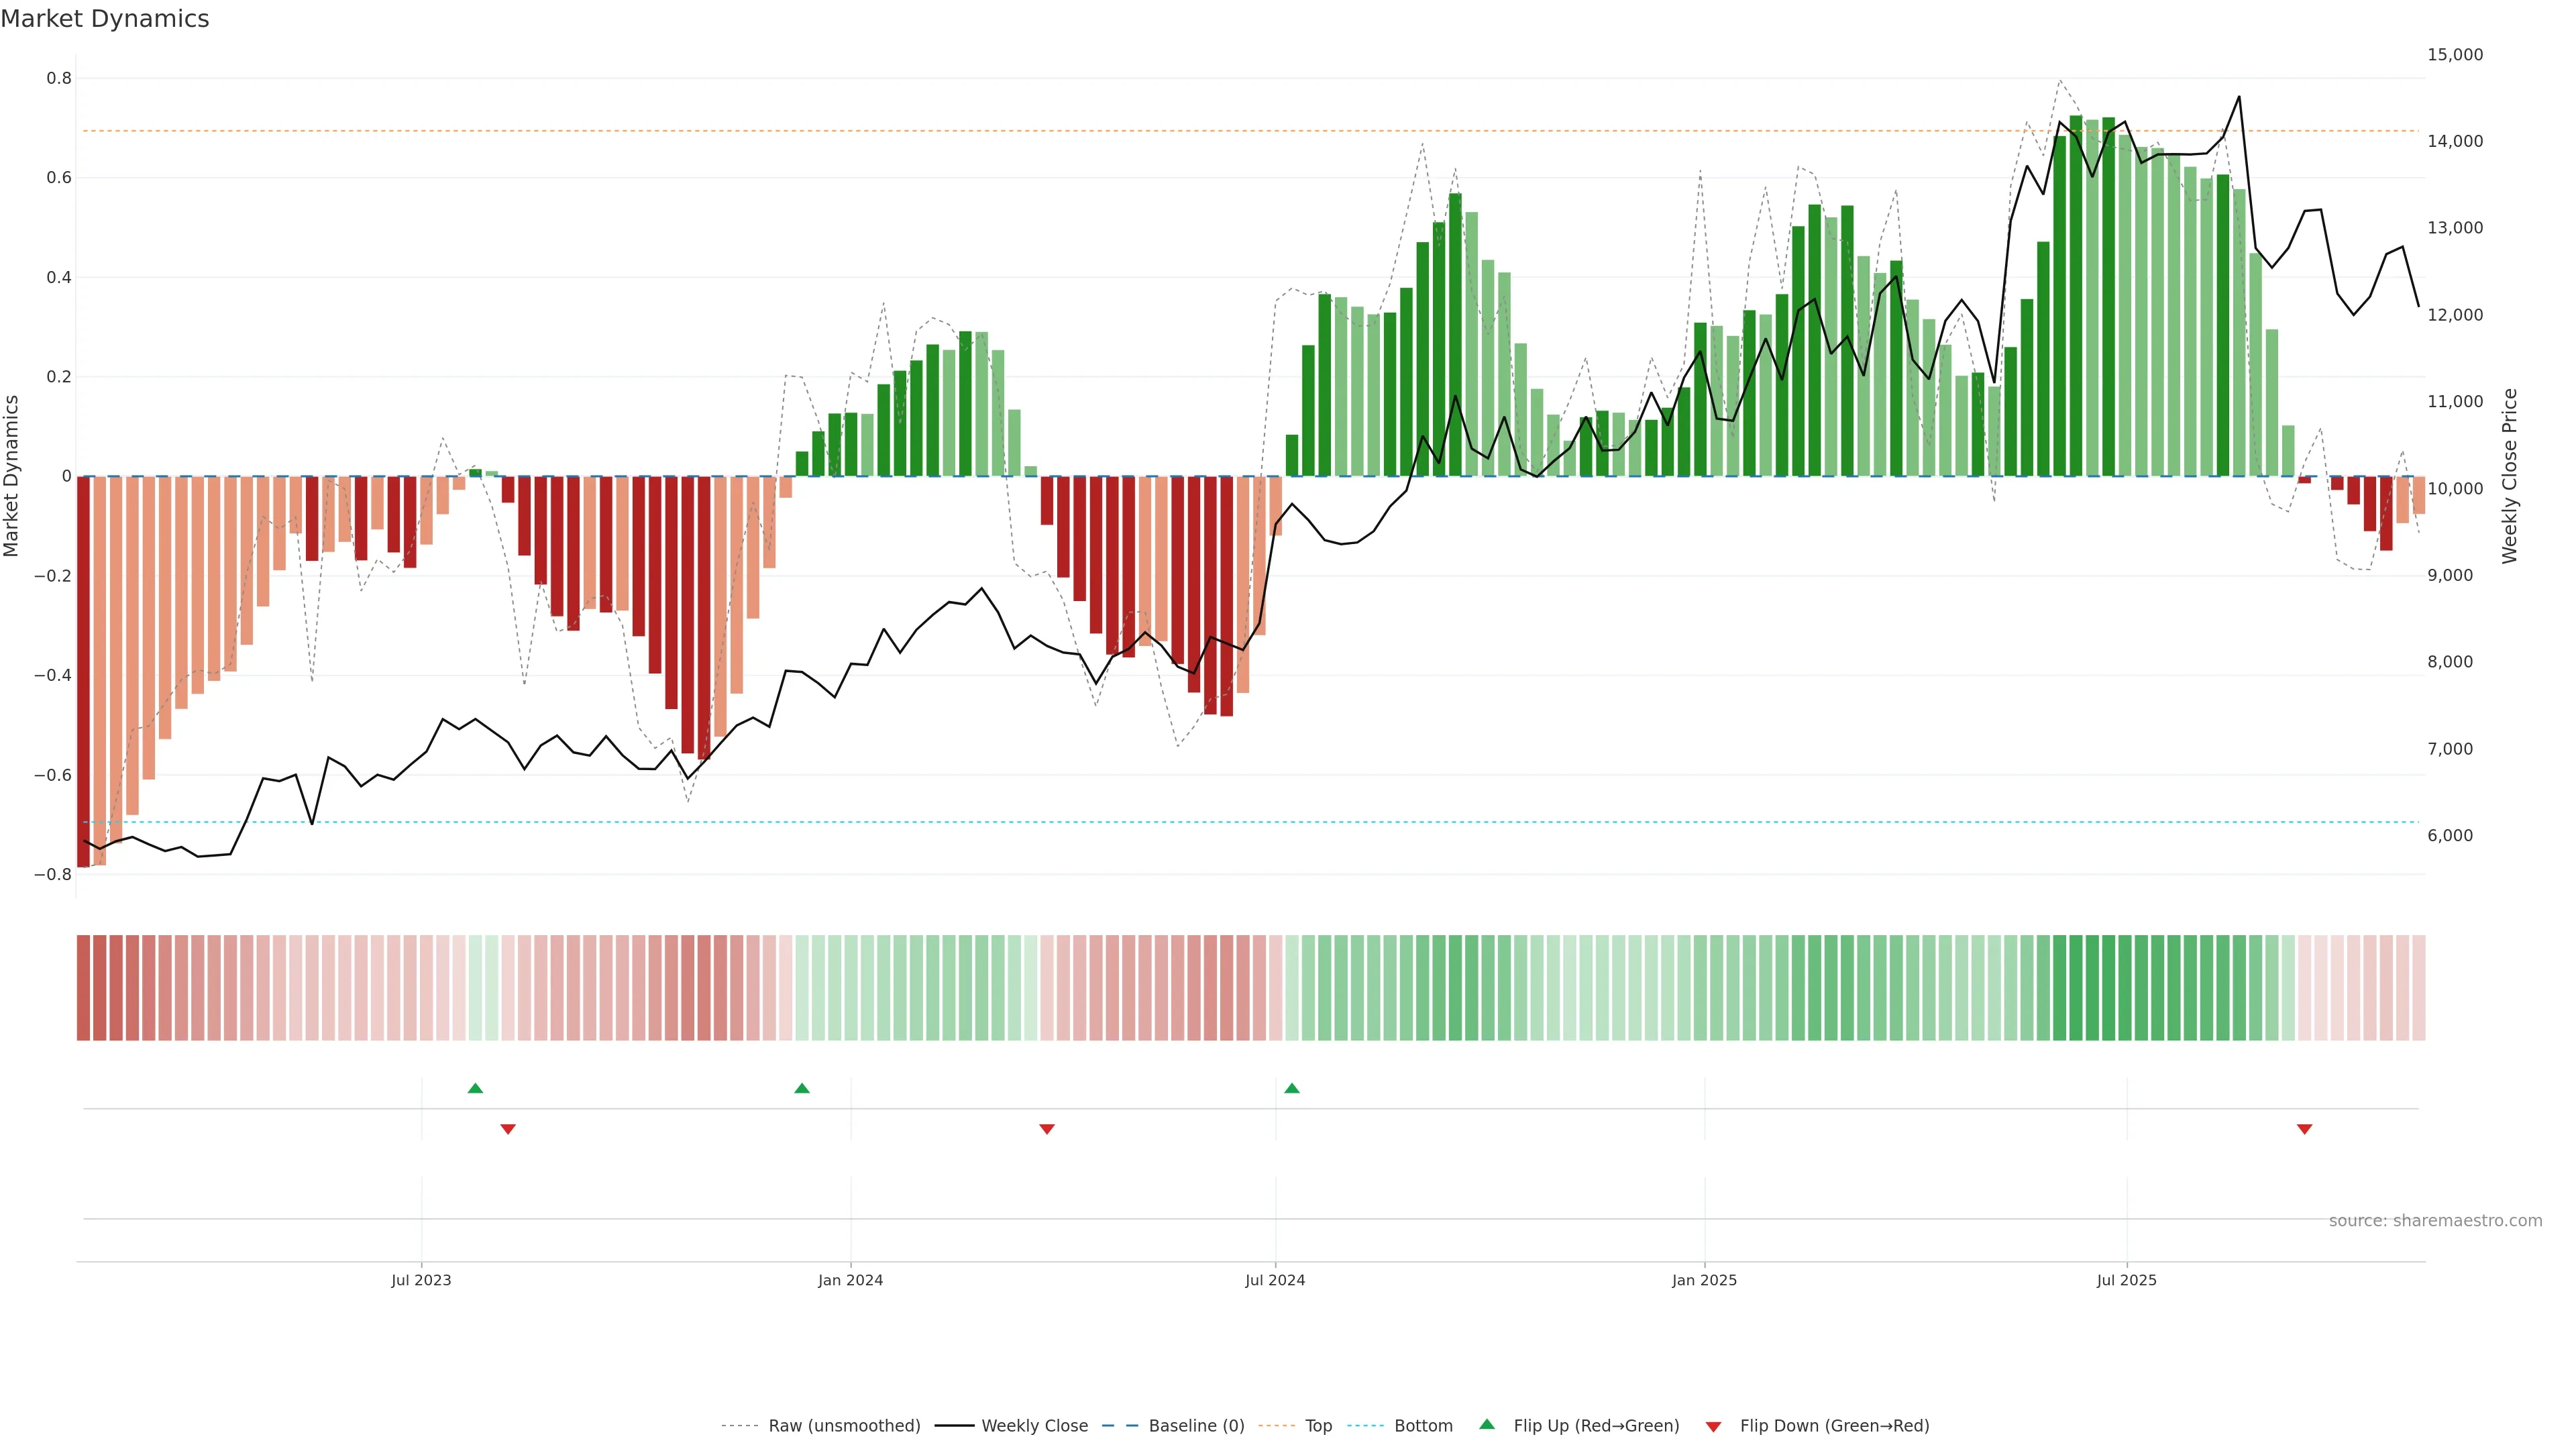Click the last red flip-down triangle marker
This screenshot has width=2576, height=1449.
point(2305,1129)
